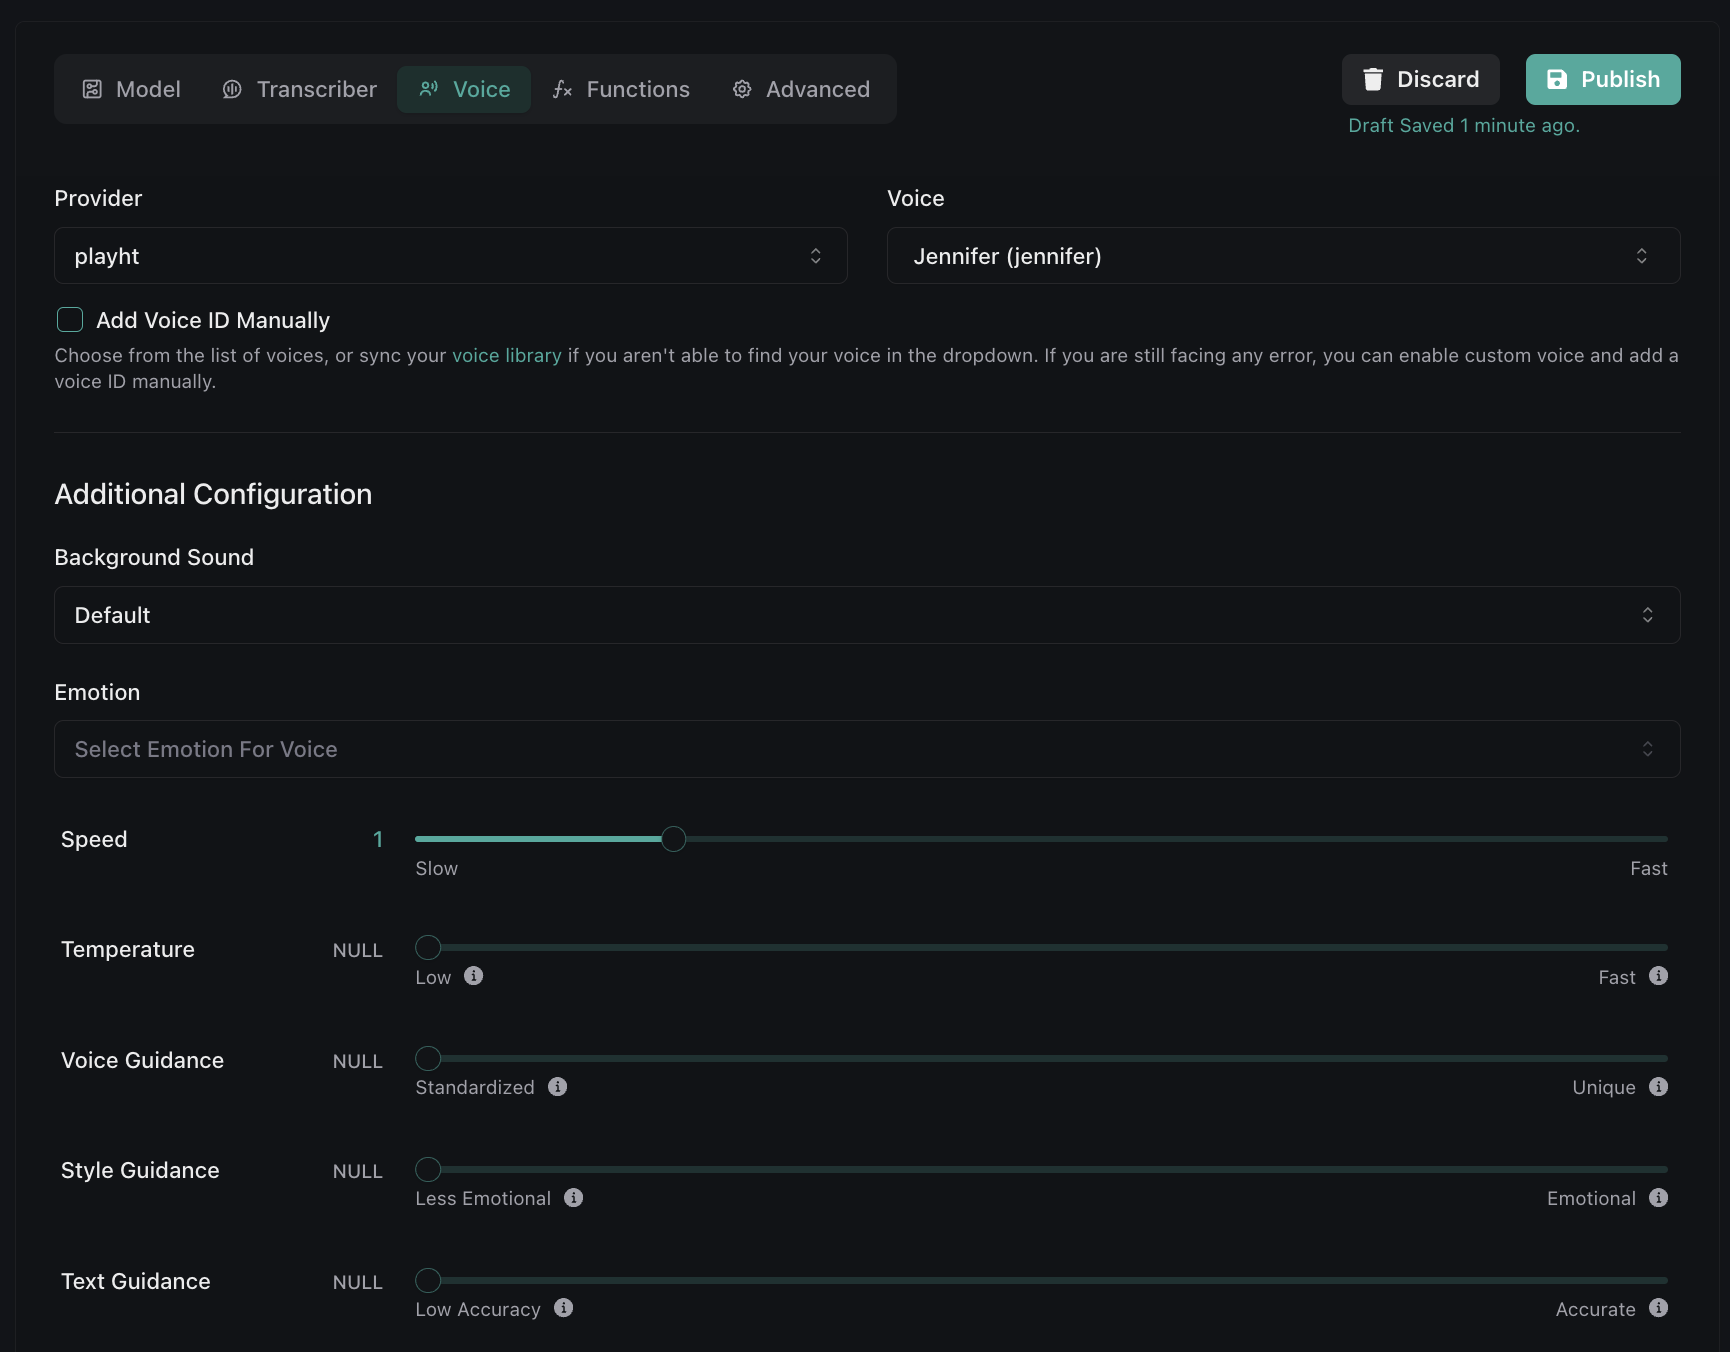Open the Provider dropdown showing playht
Screen dimensions: 1730x1352
450,256
